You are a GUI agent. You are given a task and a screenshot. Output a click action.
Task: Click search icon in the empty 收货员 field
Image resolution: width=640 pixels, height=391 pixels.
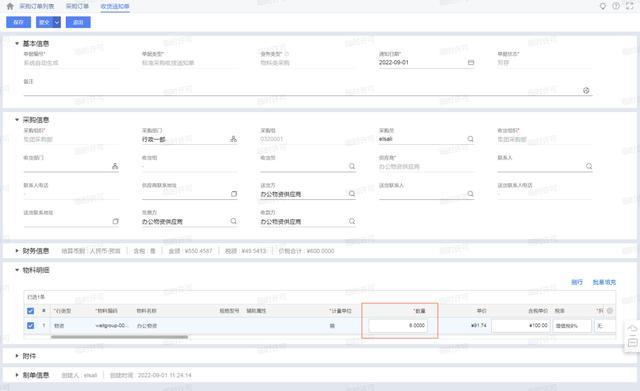[x=352, y=166]
